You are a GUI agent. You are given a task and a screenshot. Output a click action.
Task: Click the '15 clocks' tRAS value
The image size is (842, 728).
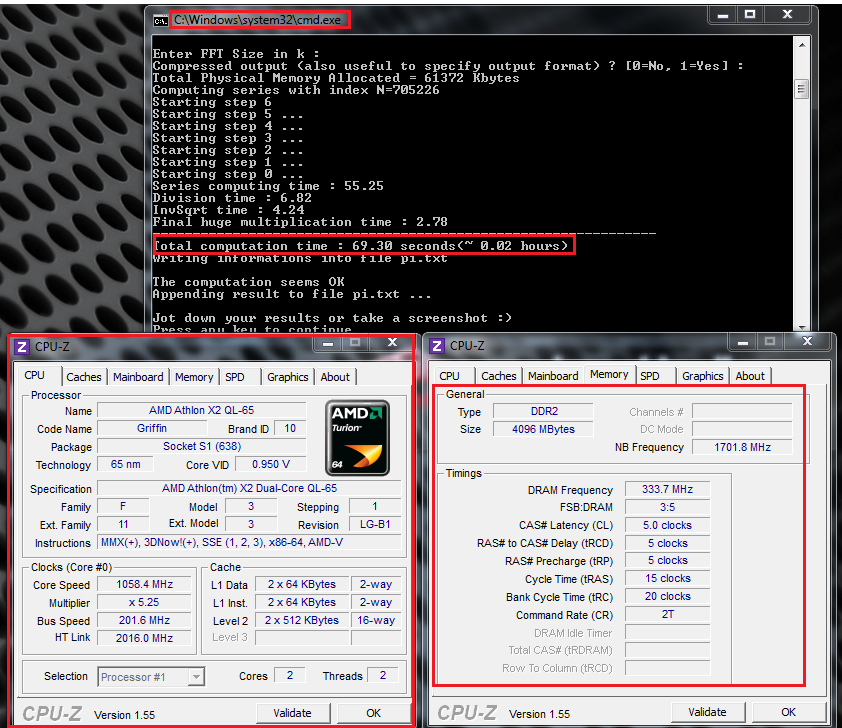point(667,579)
